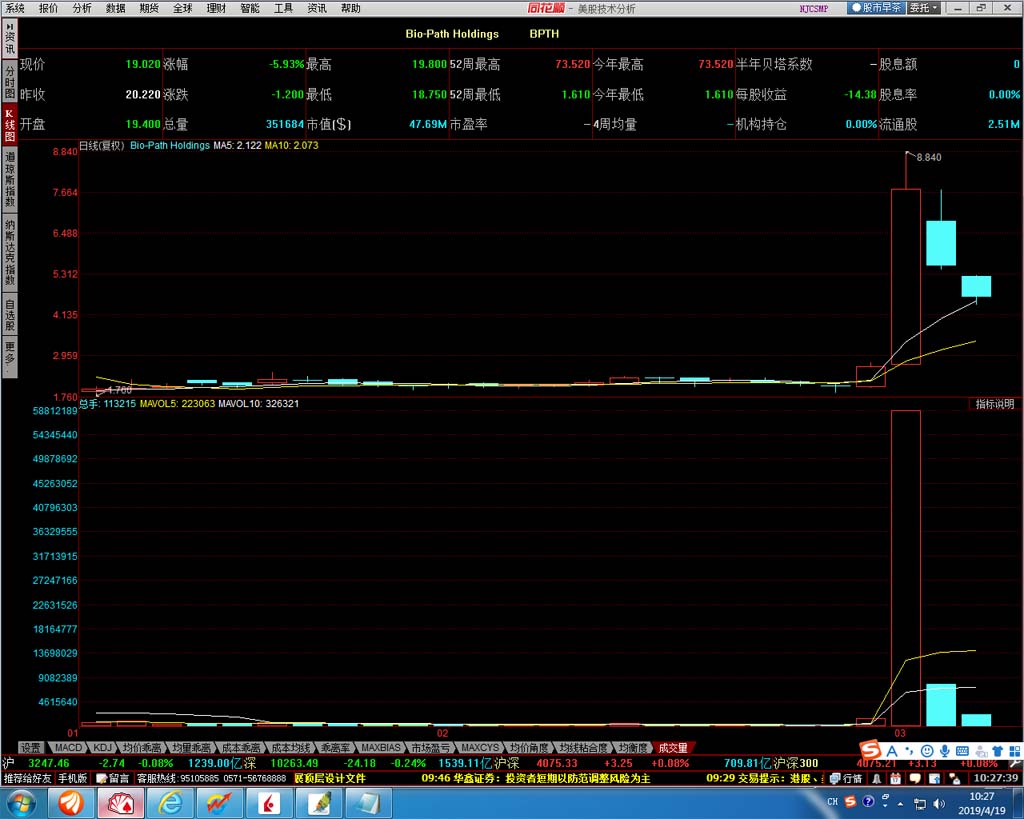Click the bell alert icon

click(876, 779)
